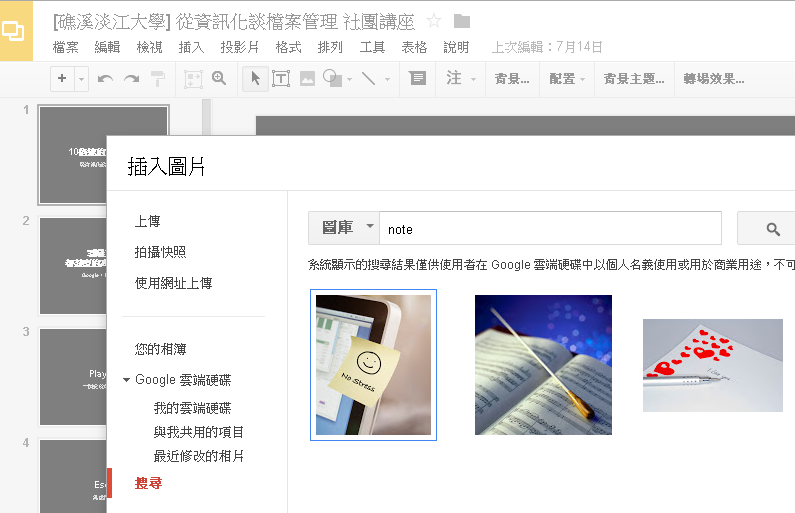Click the redo arrow

[x=132, y=79]
